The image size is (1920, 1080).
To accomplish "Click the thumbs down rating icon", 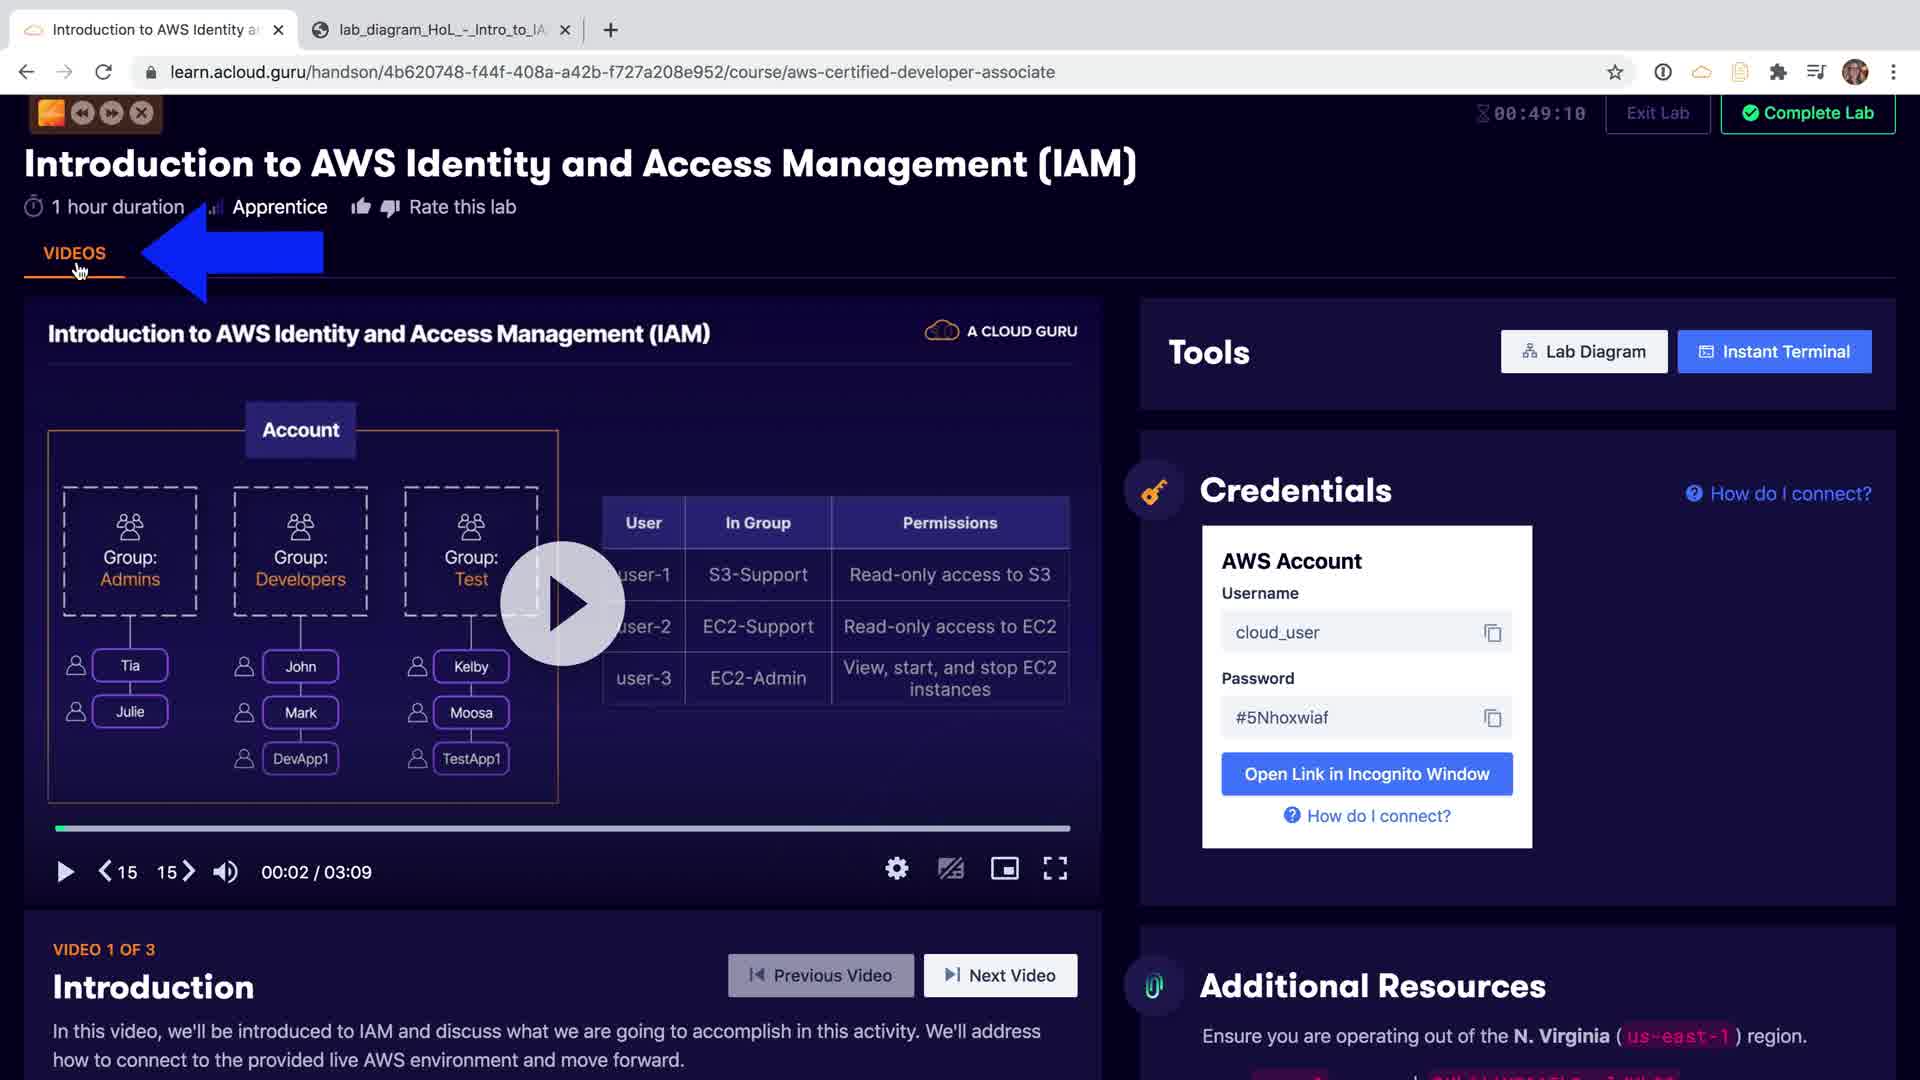I will (x=390, y=207).
